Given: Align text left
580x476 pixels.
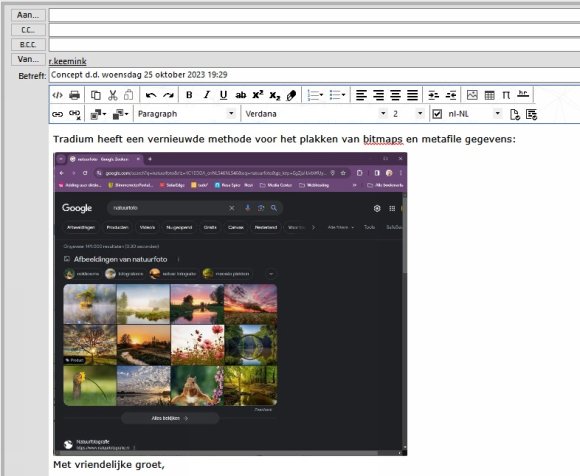Looking at the screenshot, I should coord(361,95).
